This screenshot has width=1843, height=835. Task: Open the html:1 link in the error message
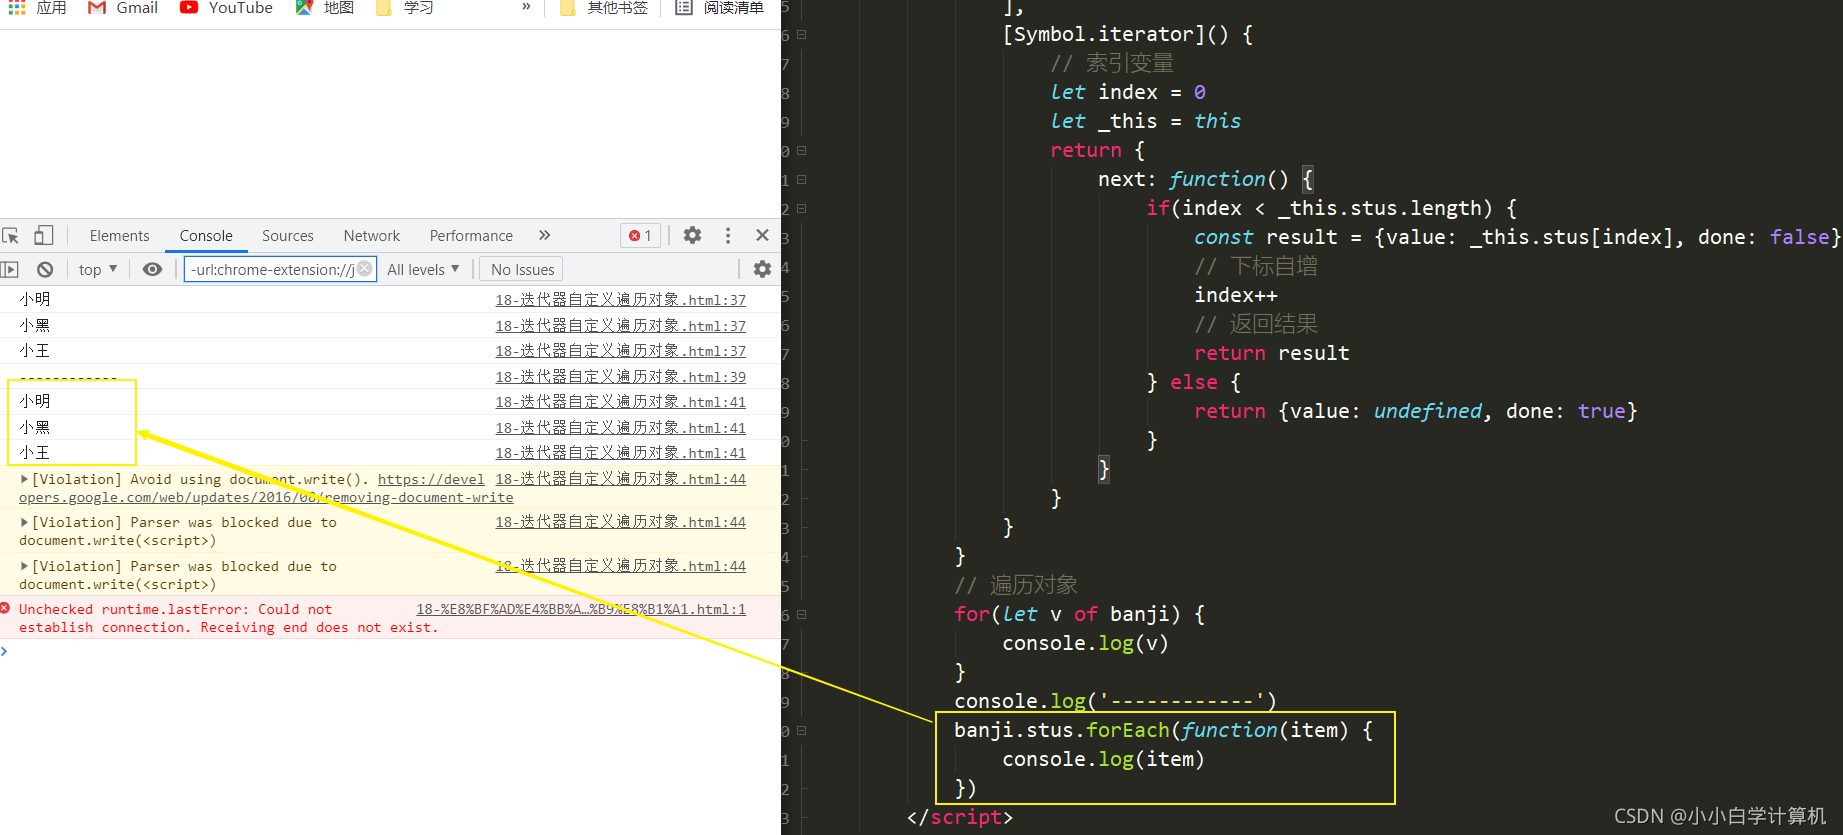(581, 609)
